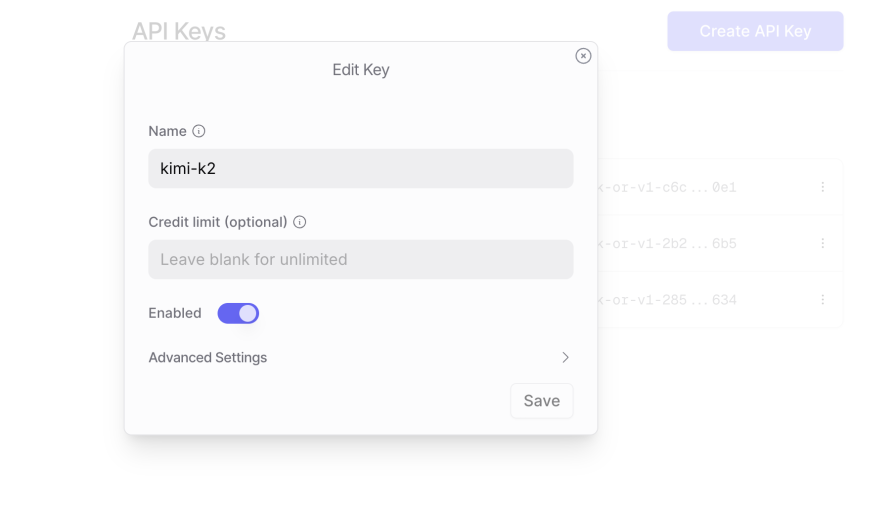Toggle the Enabled switch off
This screenshot has width=895, height=514.
[238, 313]
